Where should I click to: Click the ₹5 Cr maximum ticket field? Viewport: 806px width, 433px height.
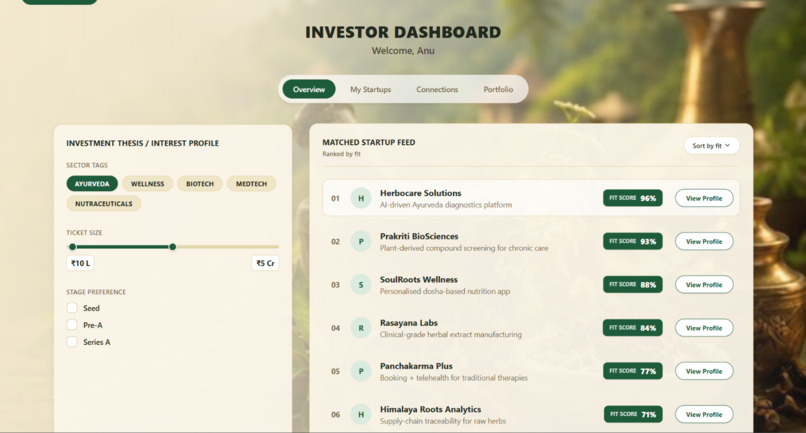click(x=265, y=263)
